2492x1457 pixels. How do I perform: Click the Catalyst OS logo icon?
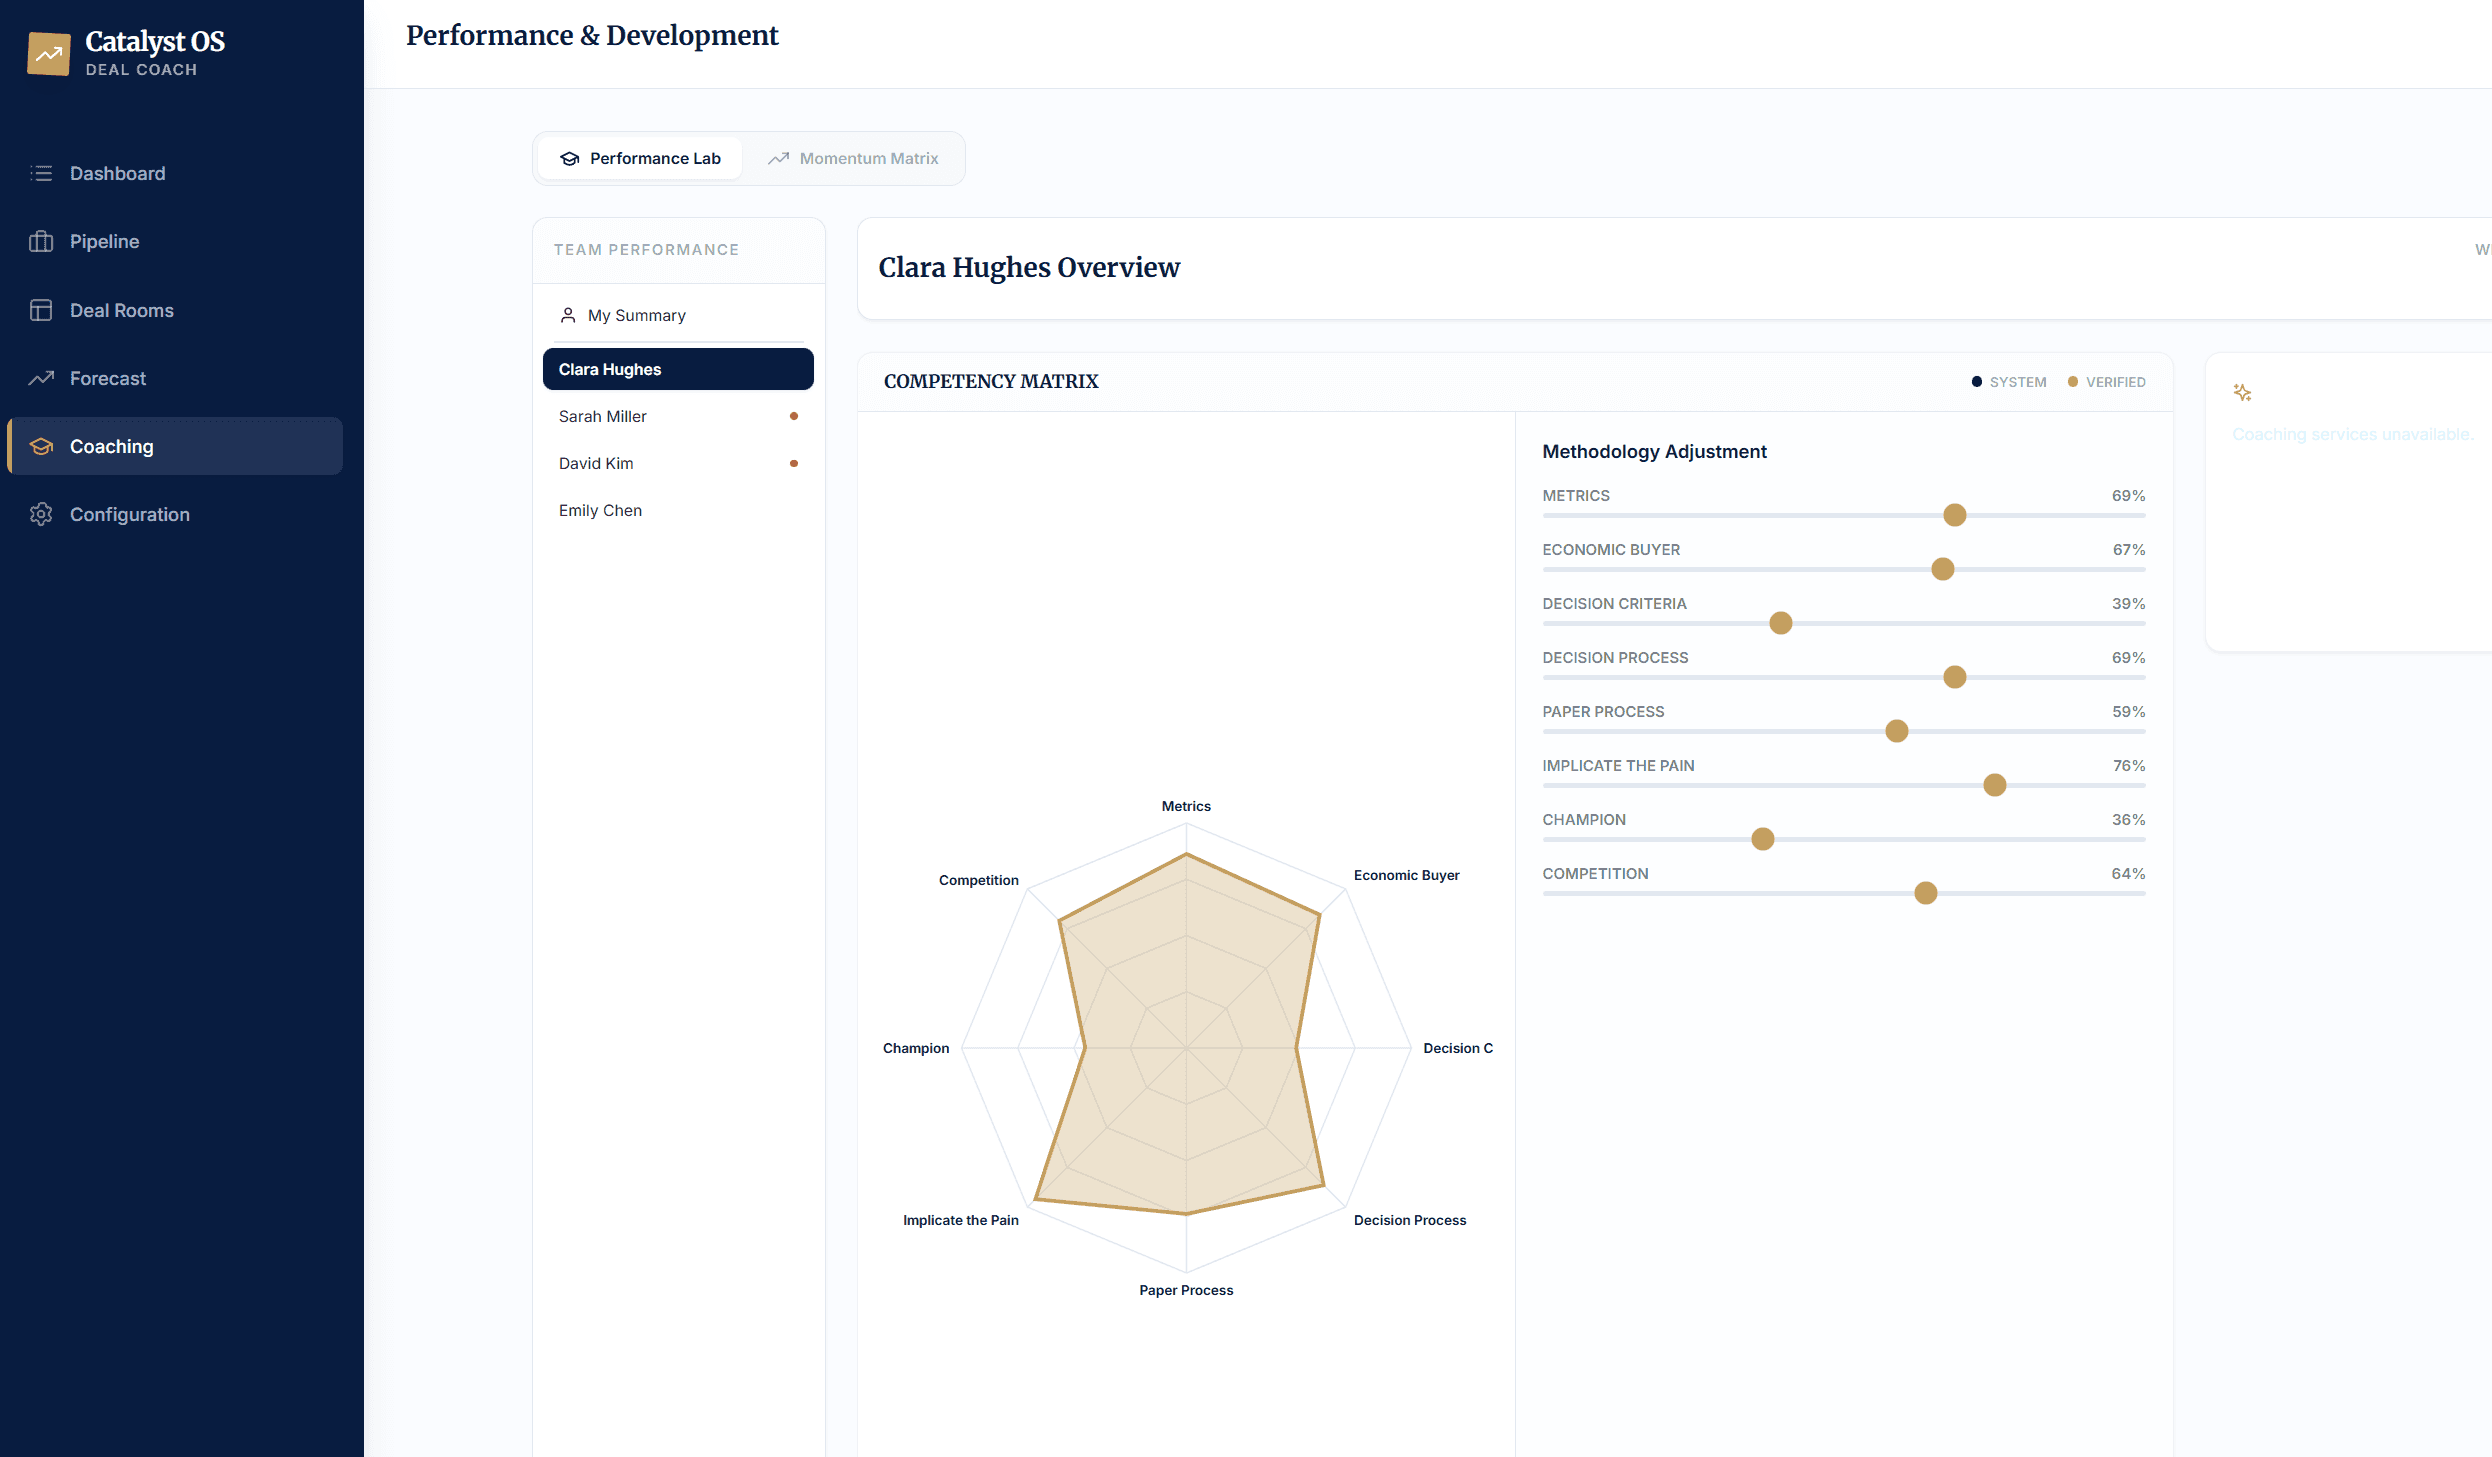click(48, 54)
